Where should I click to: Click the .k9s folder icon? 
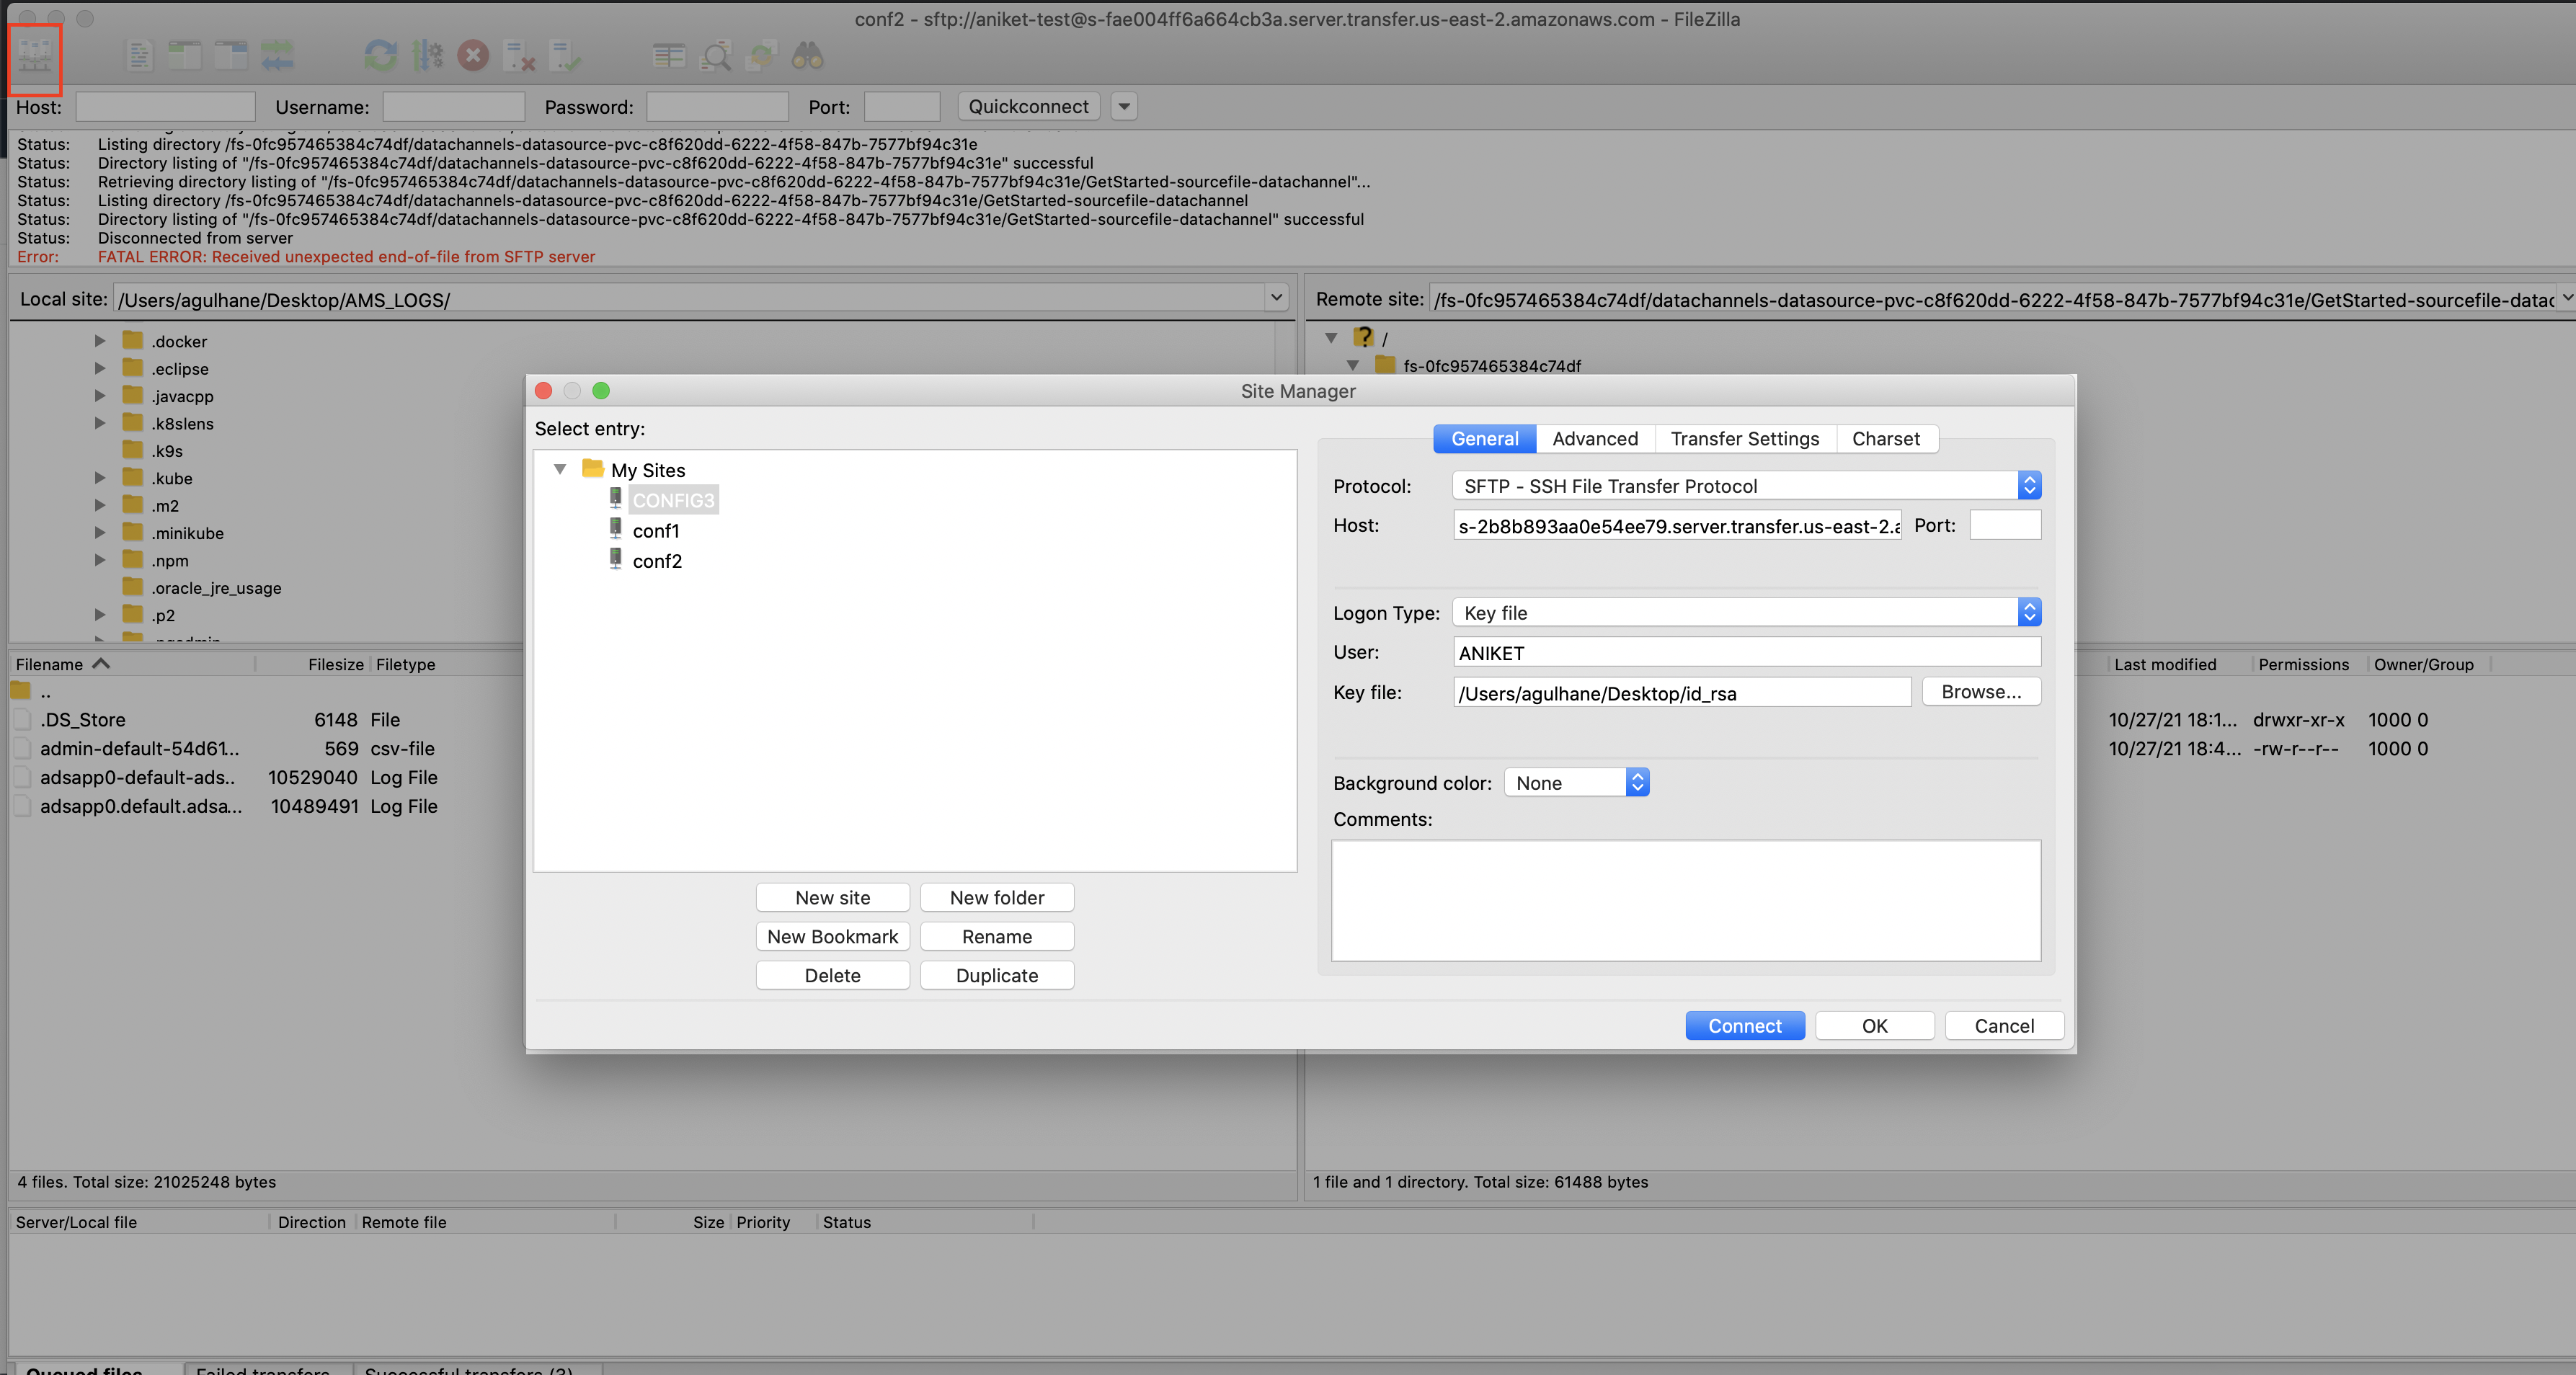coord(133,450)
